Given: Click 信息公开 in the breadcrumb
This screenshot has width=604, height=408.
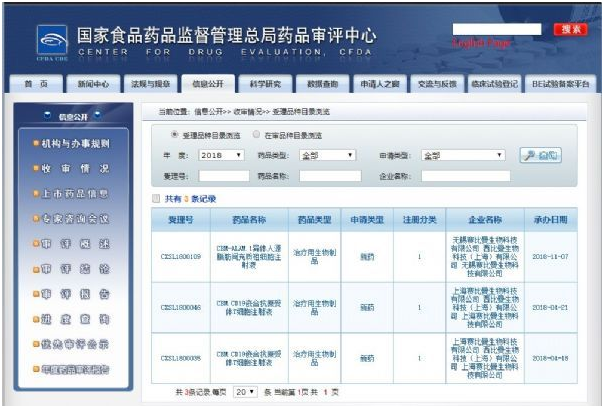Looking at the screenshot, I should [x=208, y=112].
